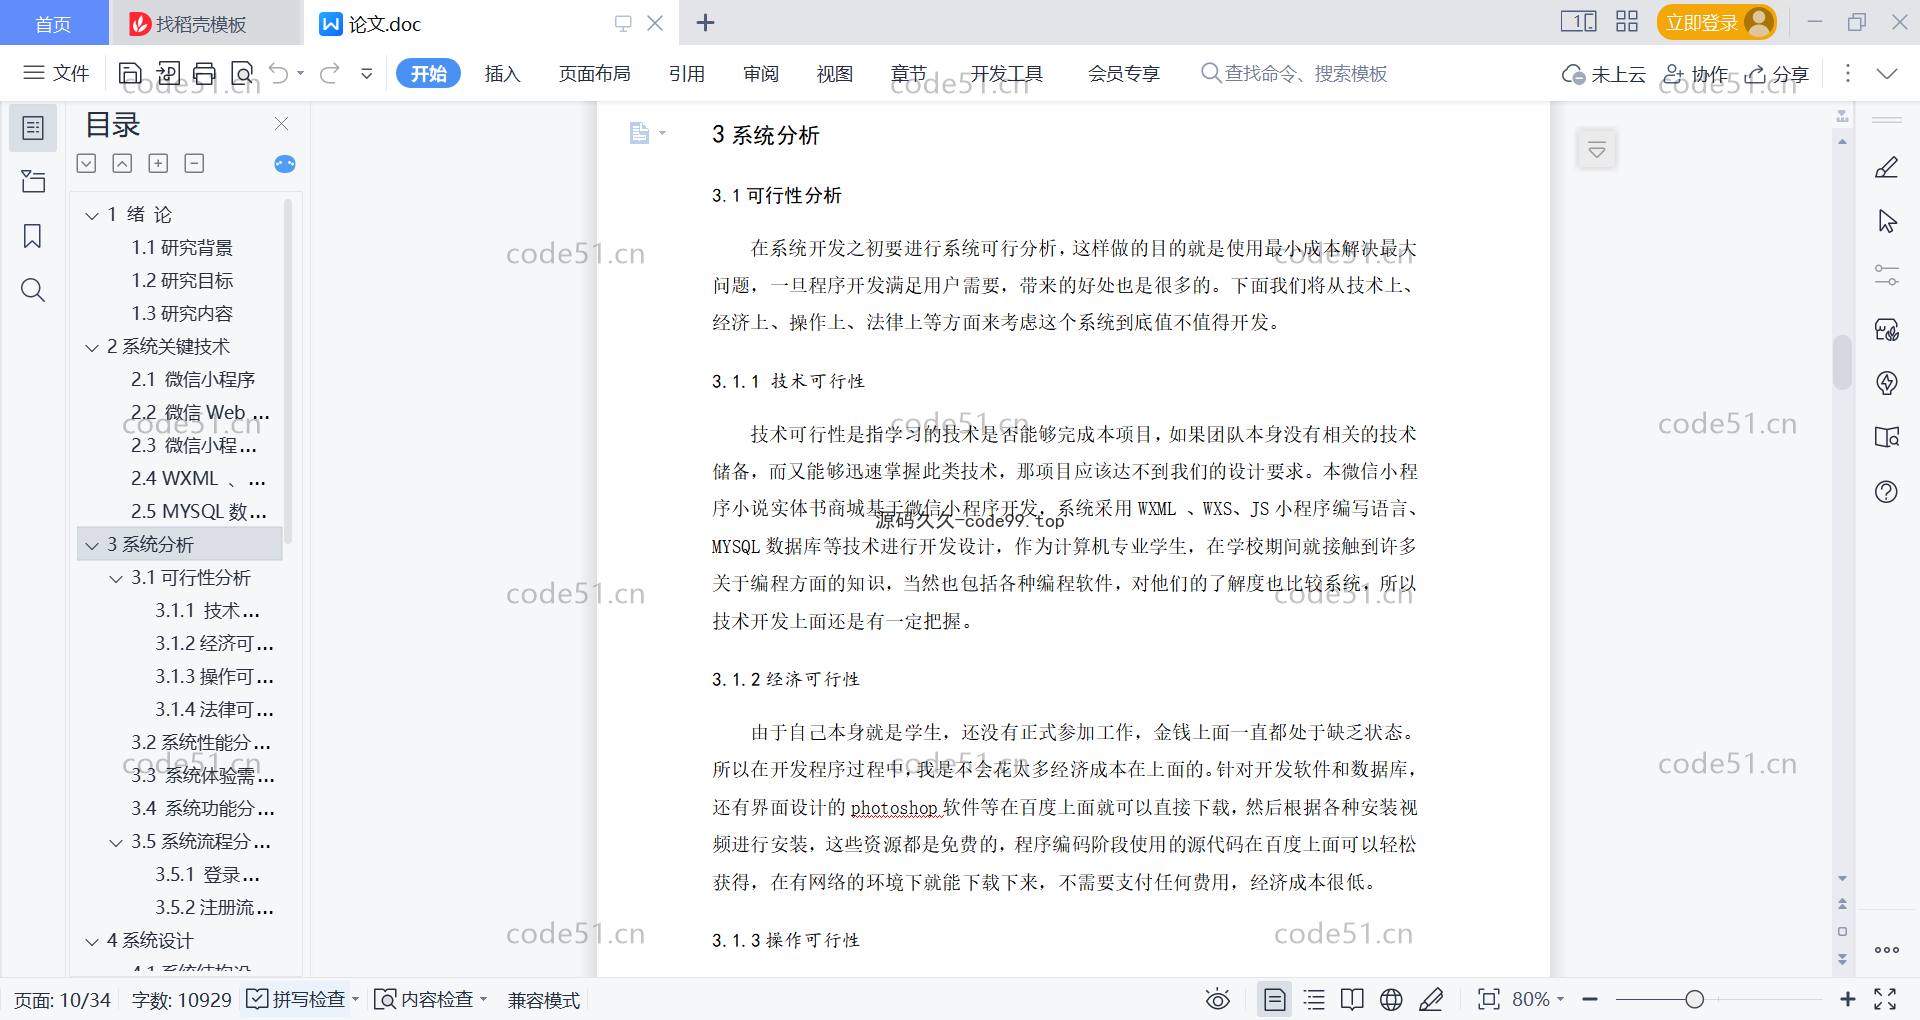
Task: Collapse all outline levels icon
Action: coord(122,163)
